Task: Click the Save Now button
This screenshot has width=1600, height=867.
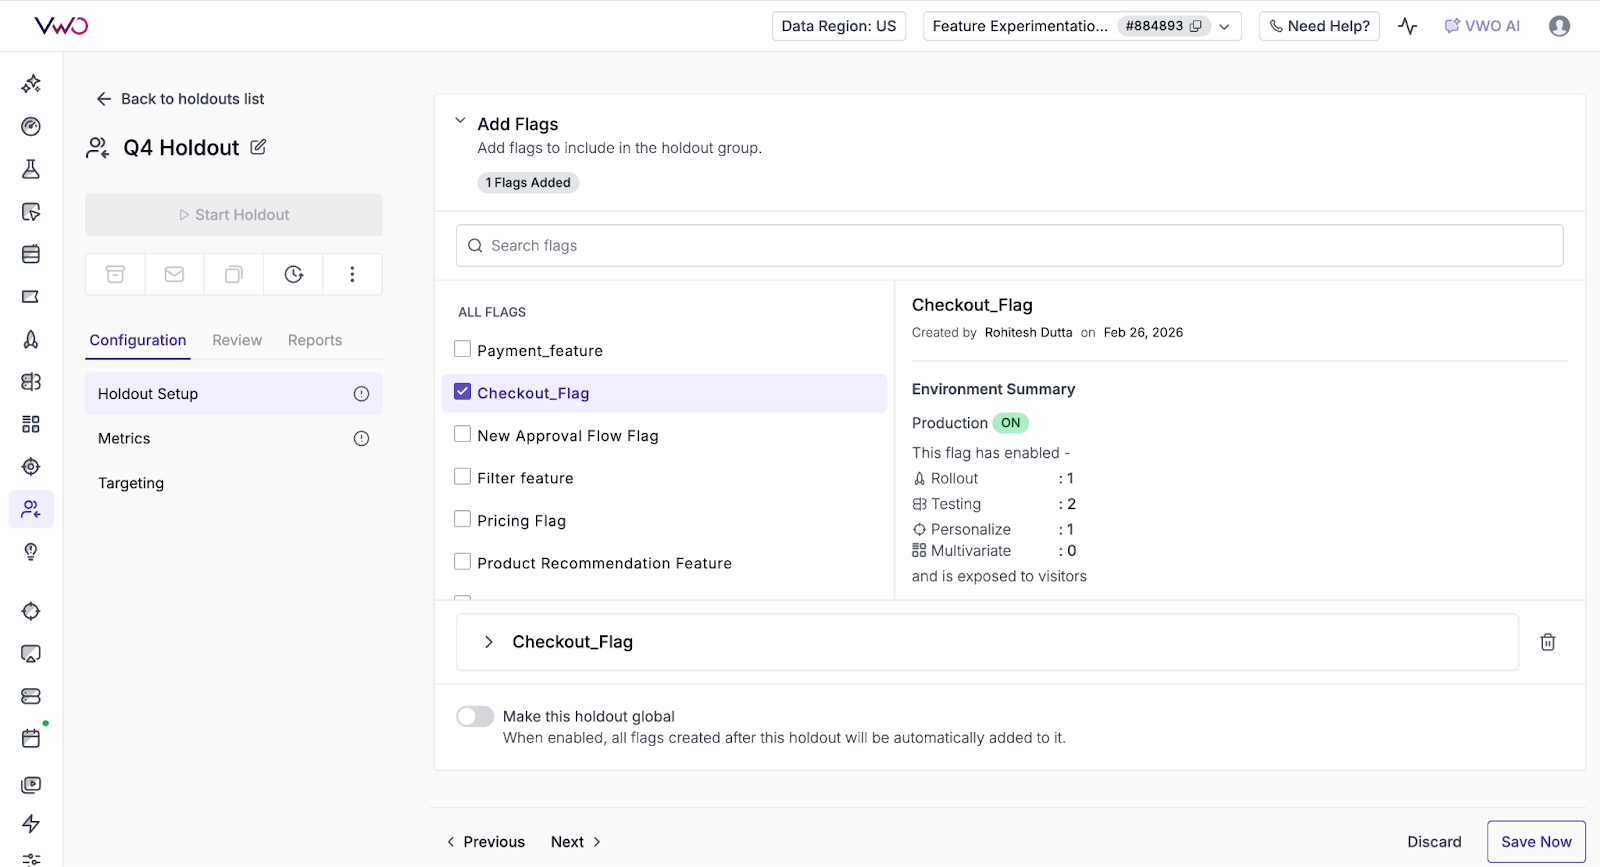Action: [1536, 842]
